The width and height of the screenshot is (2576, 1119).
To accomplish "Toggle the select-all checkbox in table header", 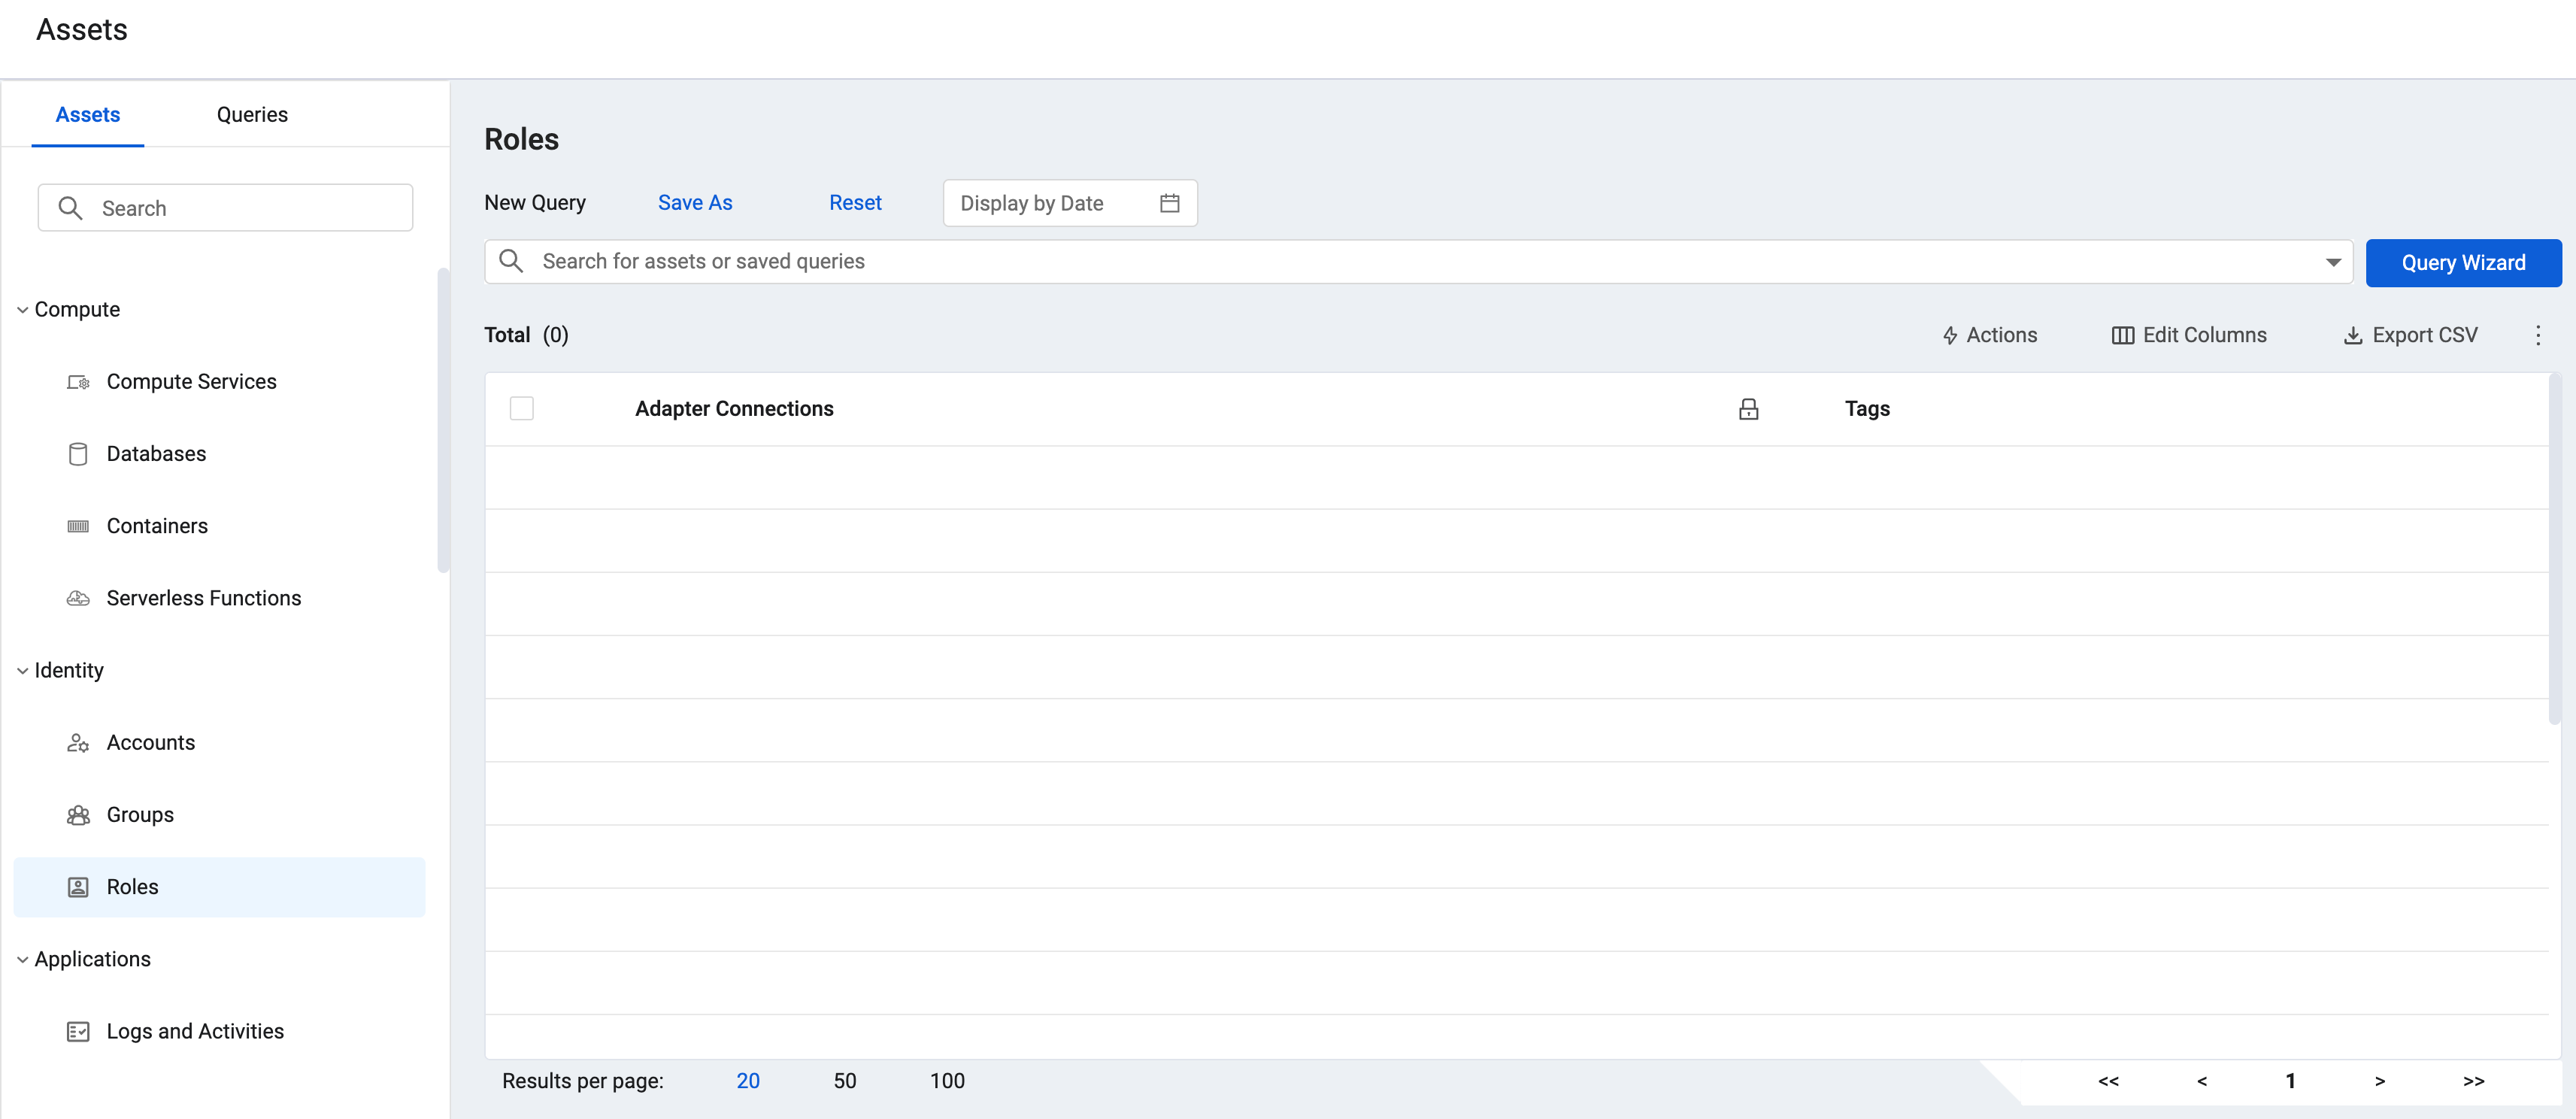I will click(x=521, y=409).
